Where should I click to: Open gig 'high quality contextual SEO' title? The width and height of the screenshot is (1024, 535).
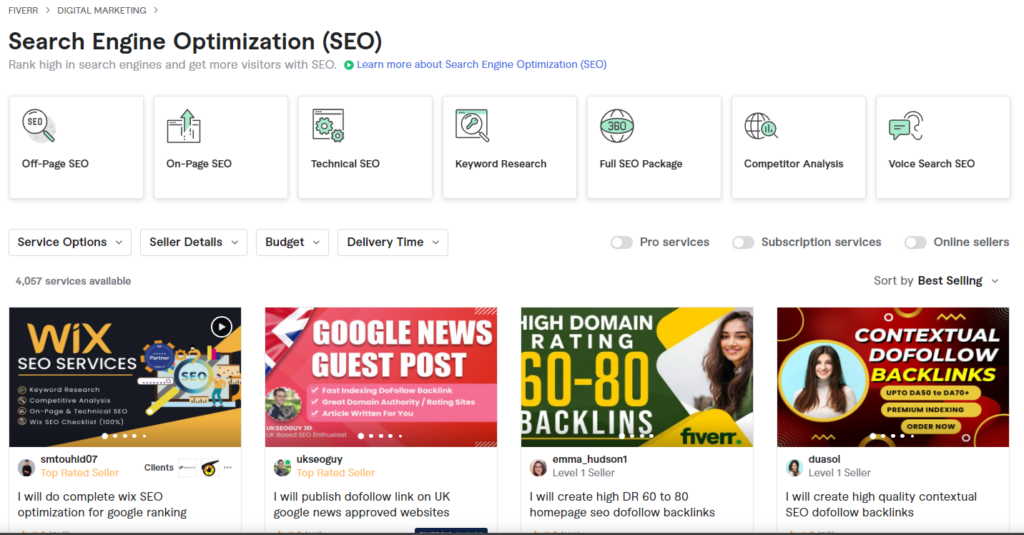(x=881, y=504)
